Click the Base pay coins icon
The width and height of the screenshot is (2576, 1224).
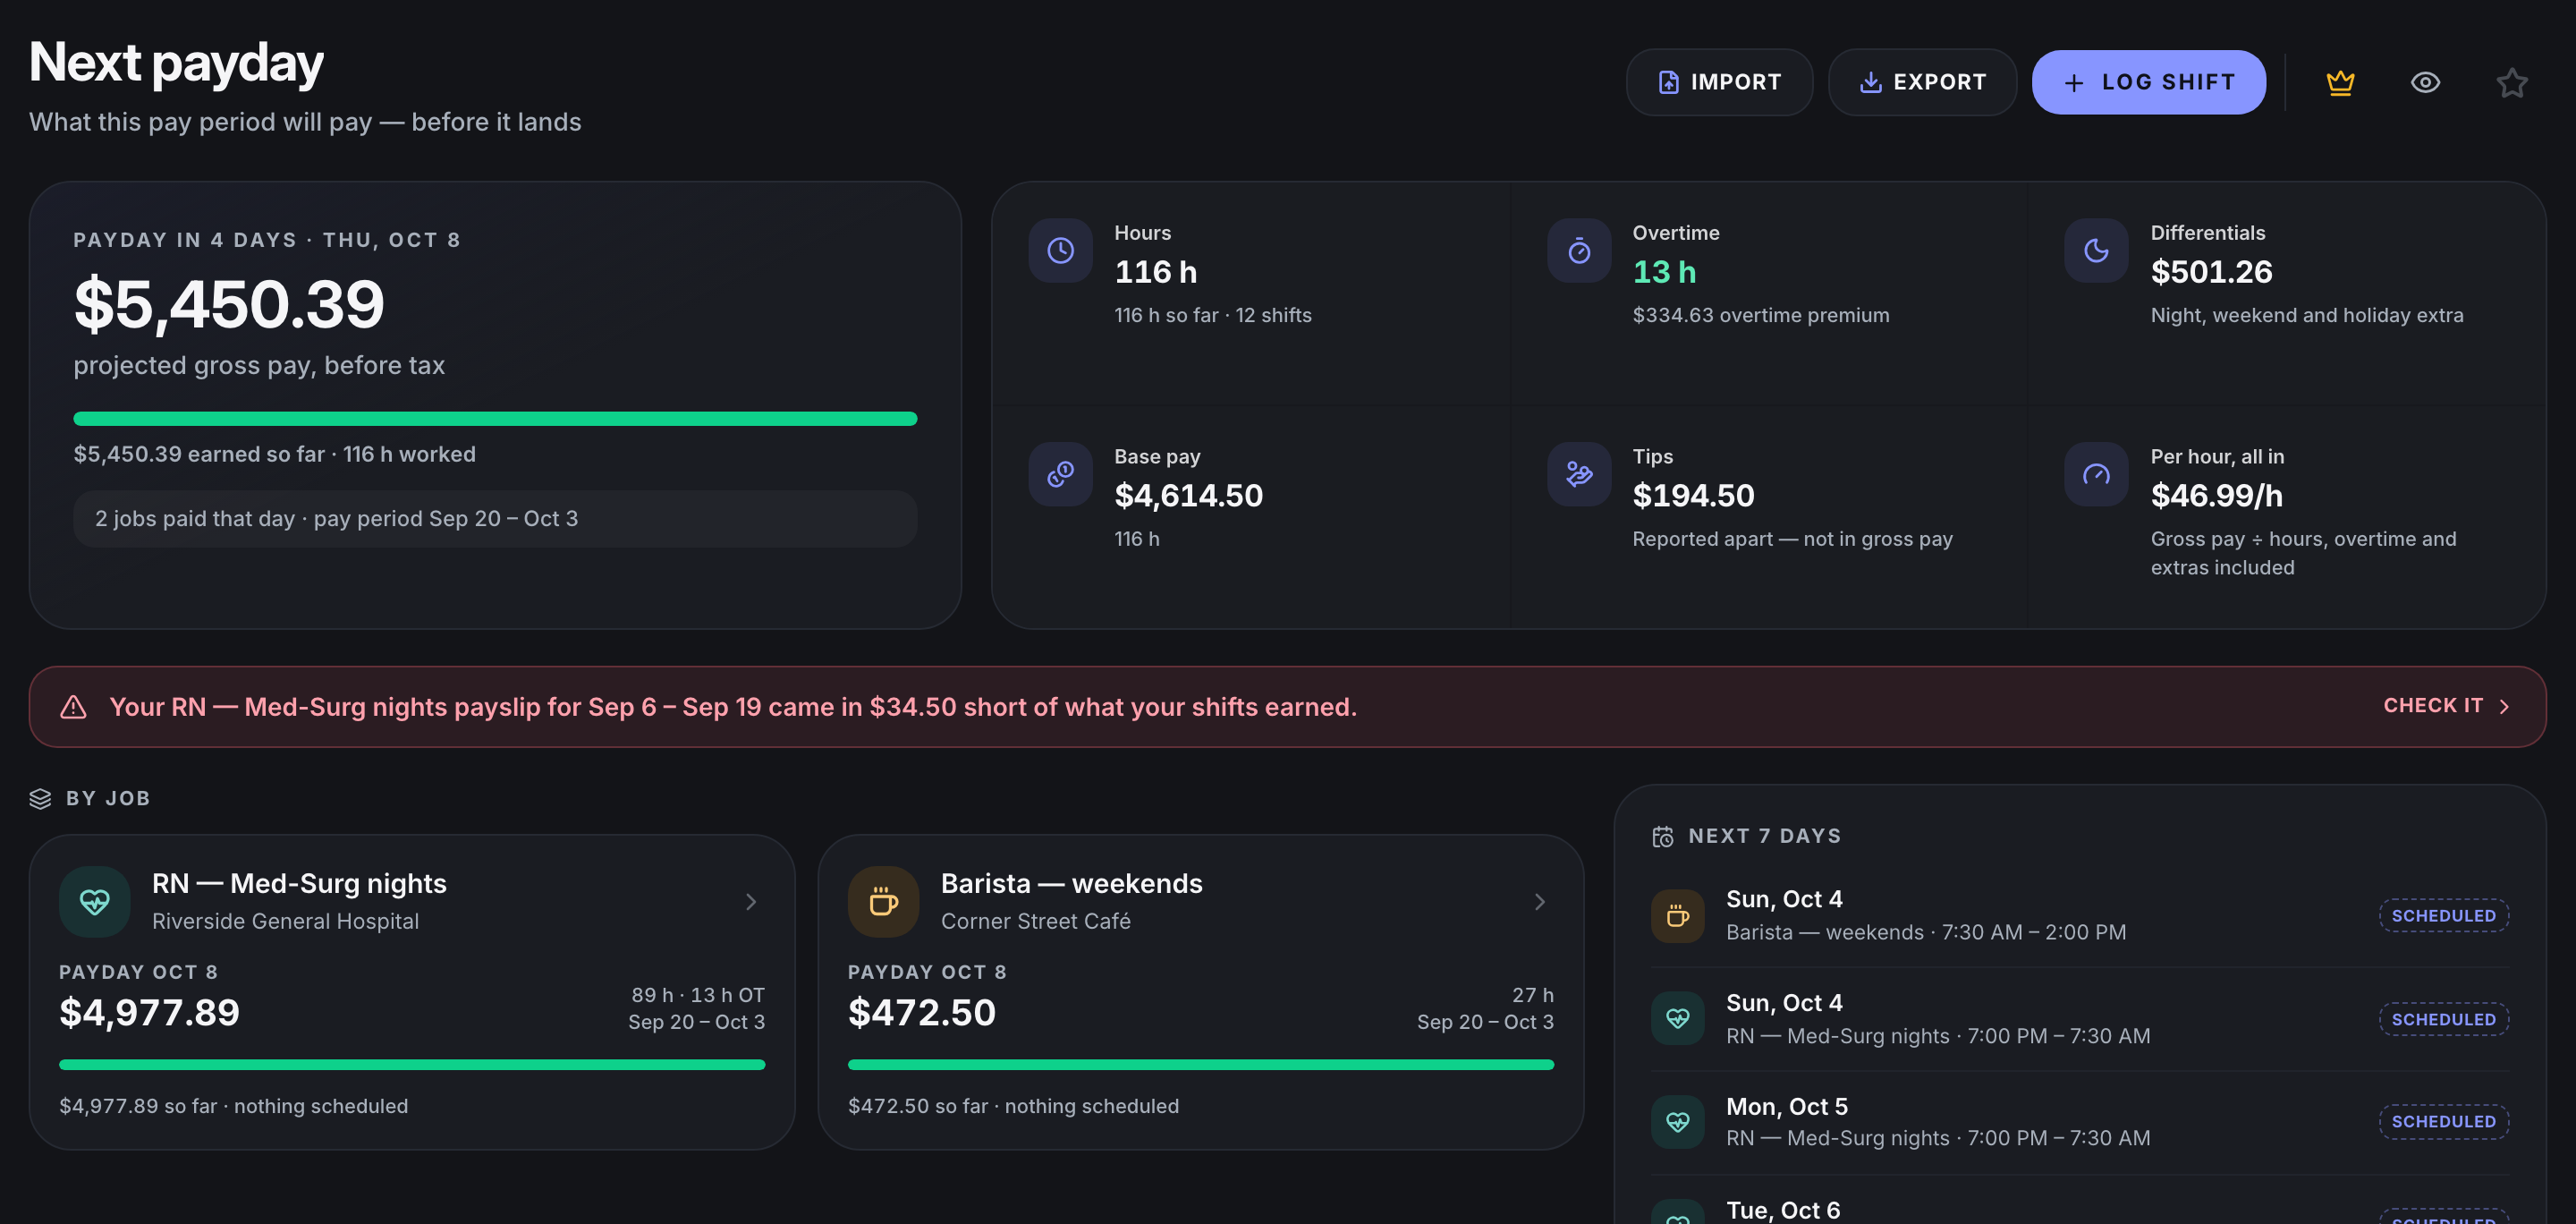click(1060, 474)
